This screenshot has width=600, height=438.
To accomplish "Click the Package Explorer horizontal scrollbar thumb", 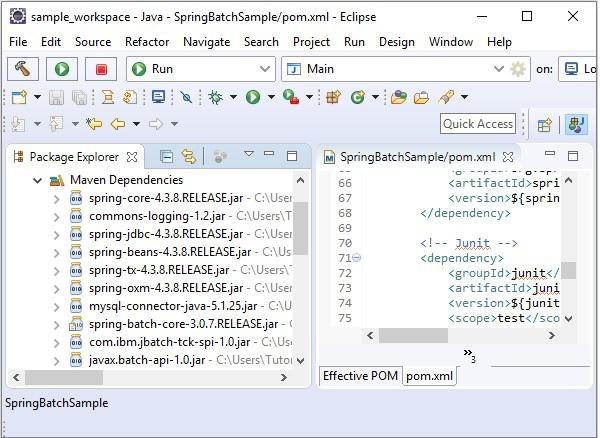I will [64, 377].
